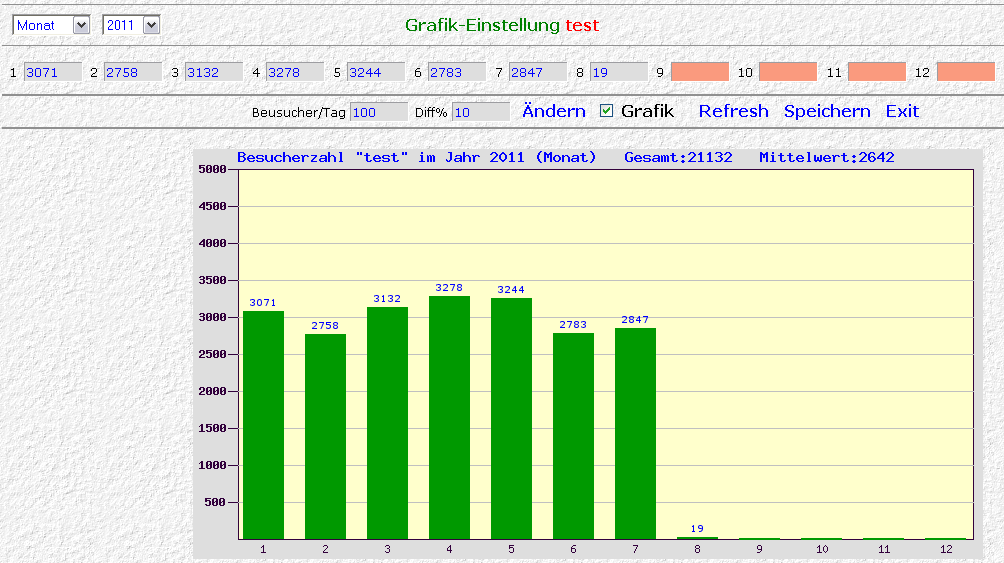This screenshot has width=1004, height=563.
Task: Click the 'Grafik-Einstellung test' heading
Action: [x=502, y=25]
